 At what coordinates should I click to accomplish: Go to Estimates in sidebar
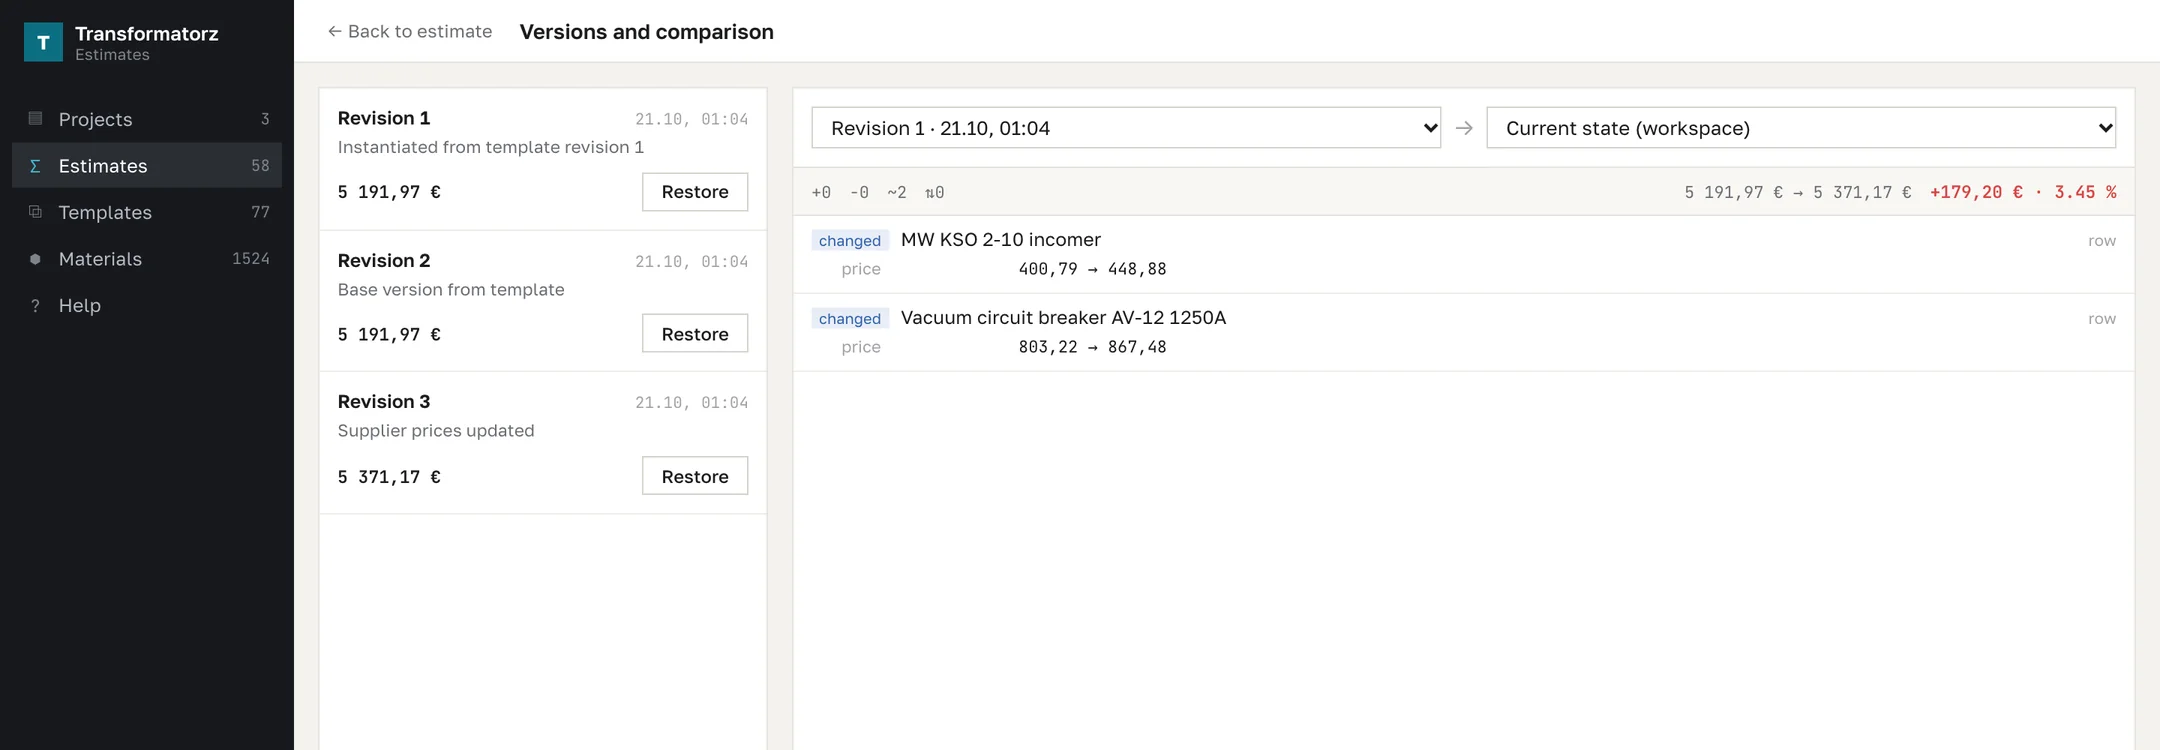(x=147, y=166)
